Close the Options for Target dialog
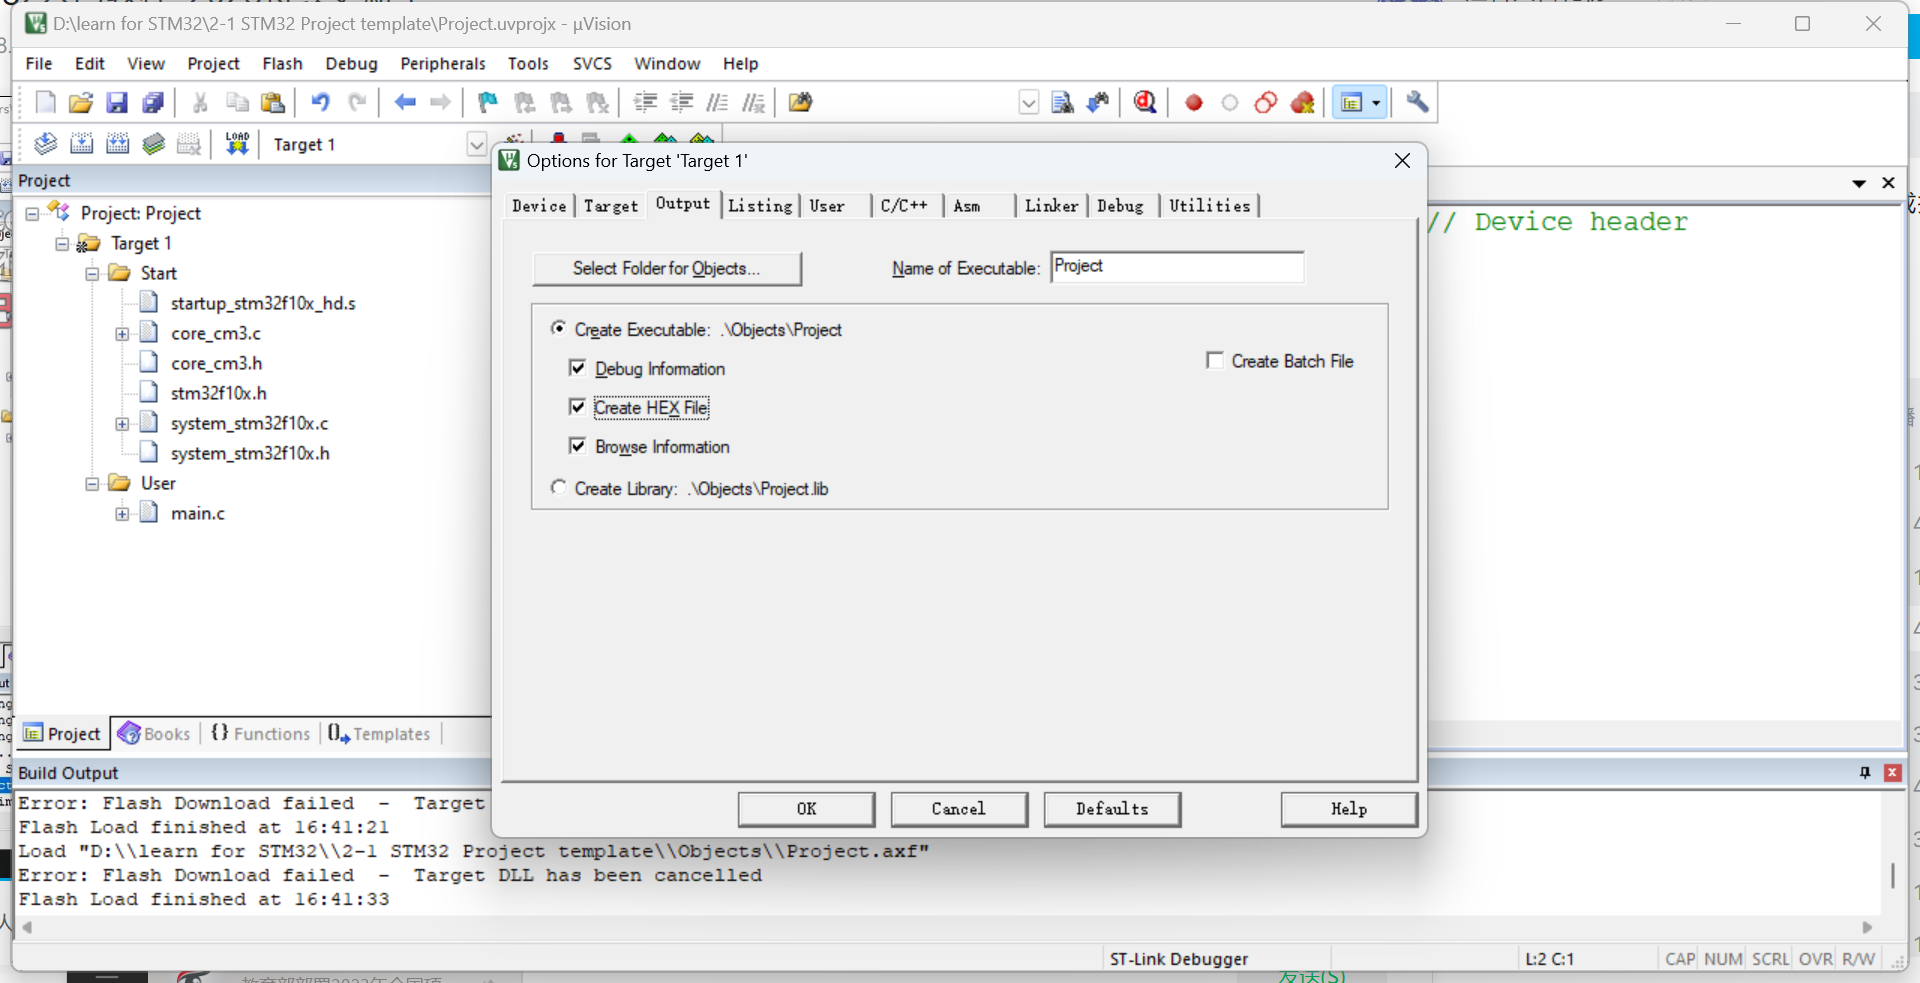 (1402, 161)
